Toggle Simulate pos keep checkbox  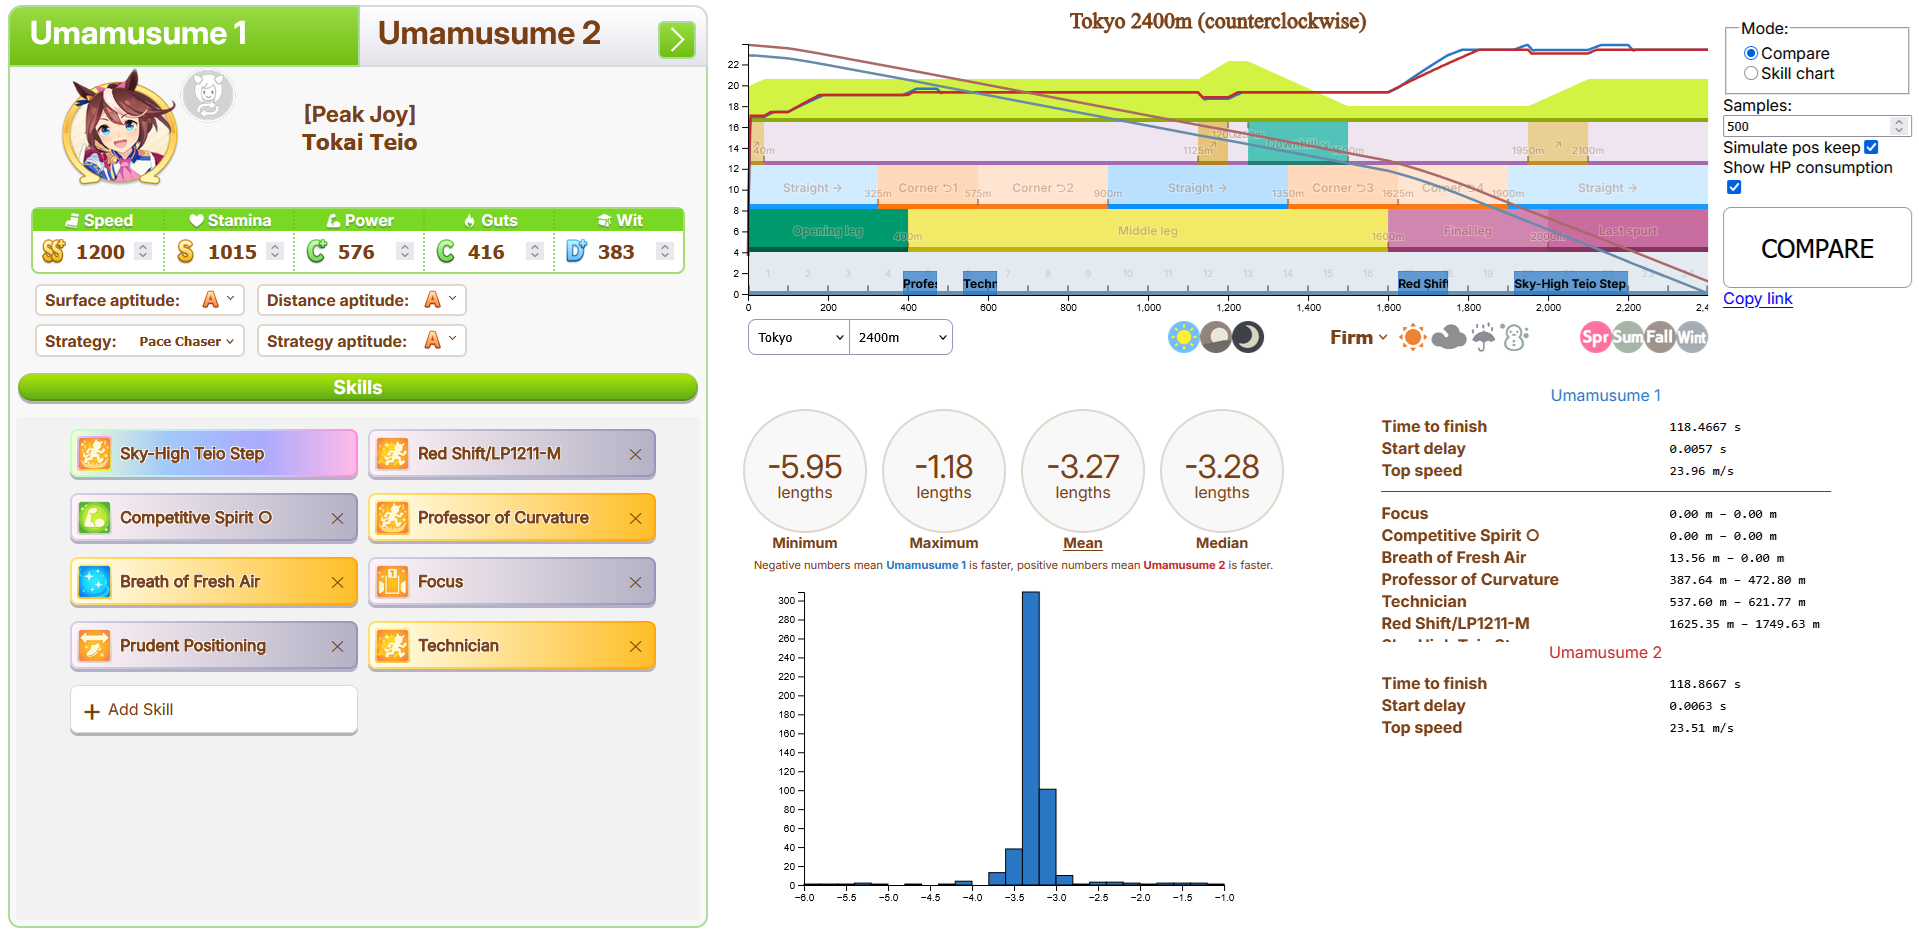coord(1871,147)
